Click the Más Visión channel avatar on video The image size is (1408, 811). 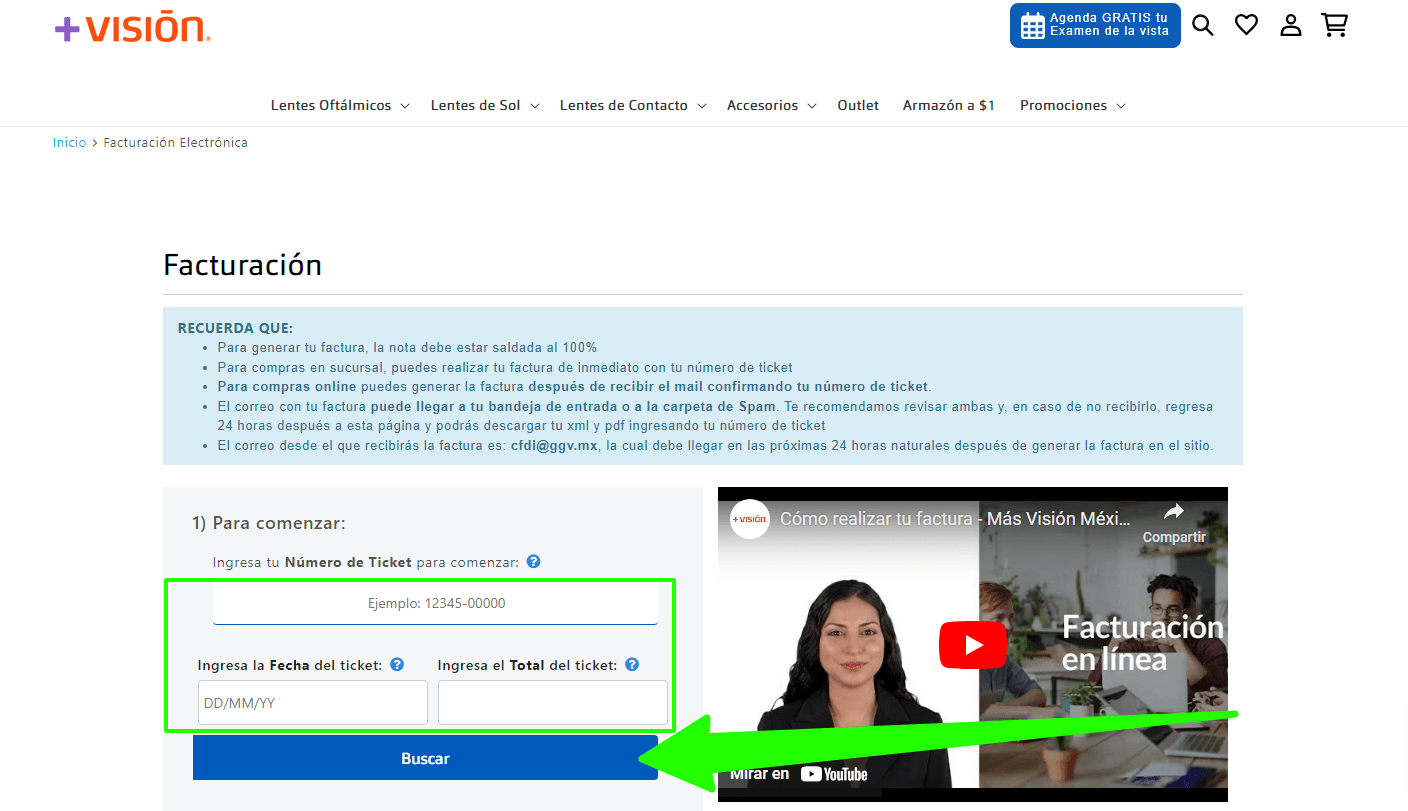tap(749, 519)
